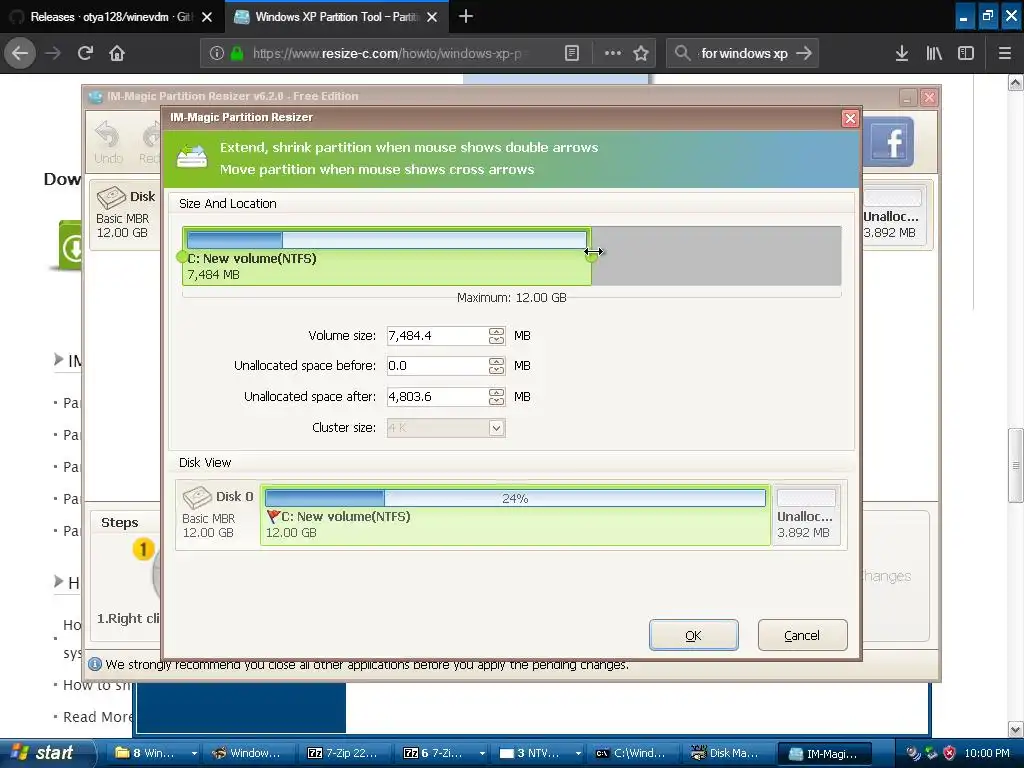The width and height of the screenshot is (1024, 768).
Task: Open the Windows Start menu
Action: 46,753
